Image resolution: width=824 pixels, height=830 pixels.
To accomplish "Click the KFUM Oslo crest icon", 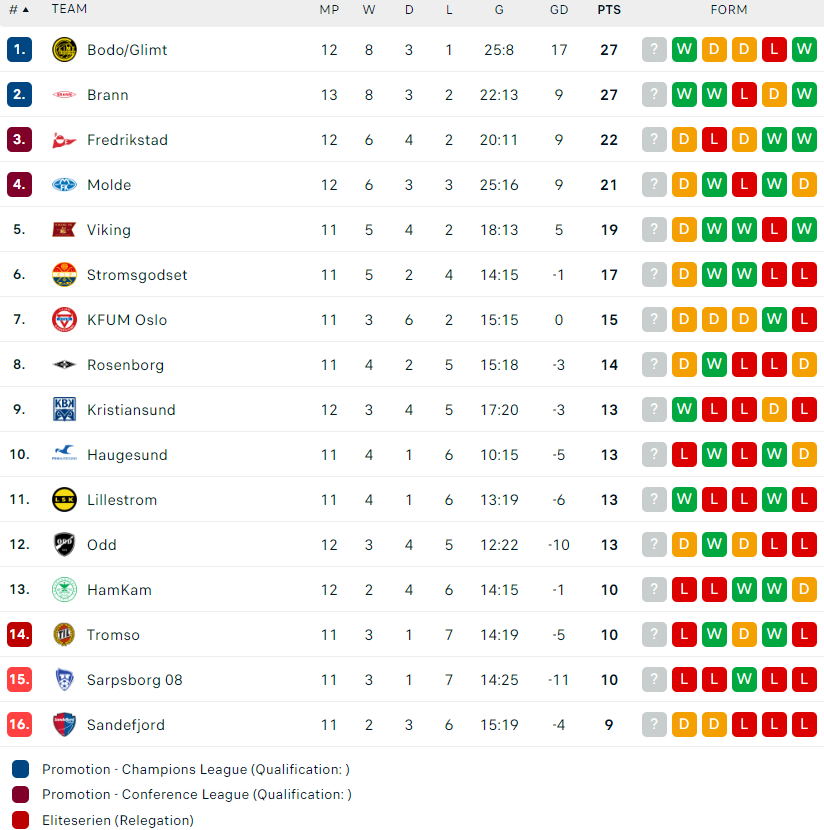I will click(x=64, y=320).
